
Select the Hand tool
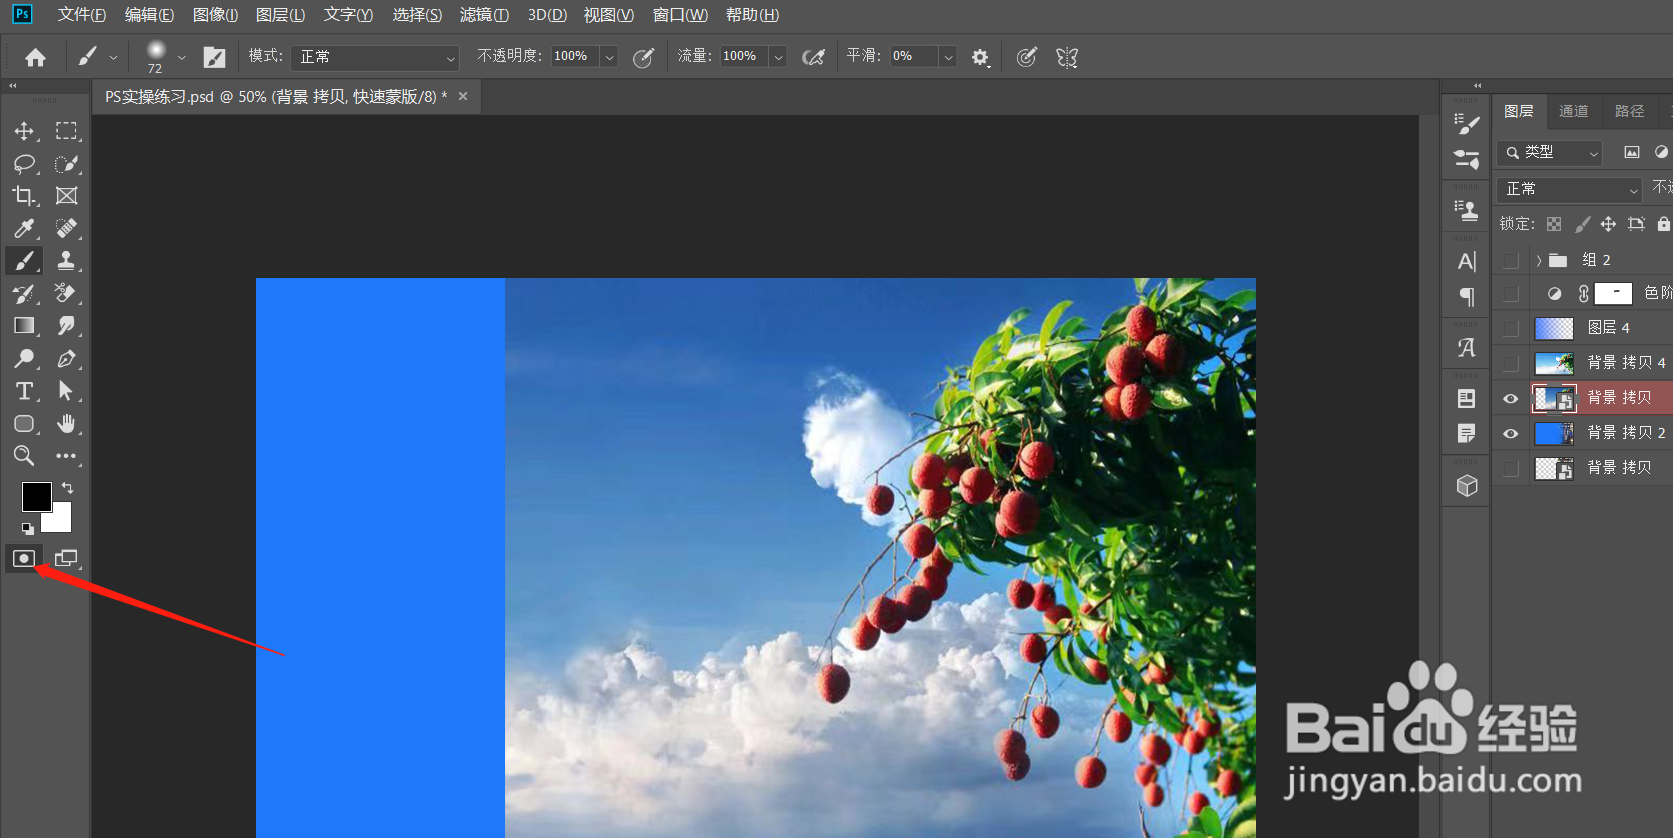click(66, 423)
